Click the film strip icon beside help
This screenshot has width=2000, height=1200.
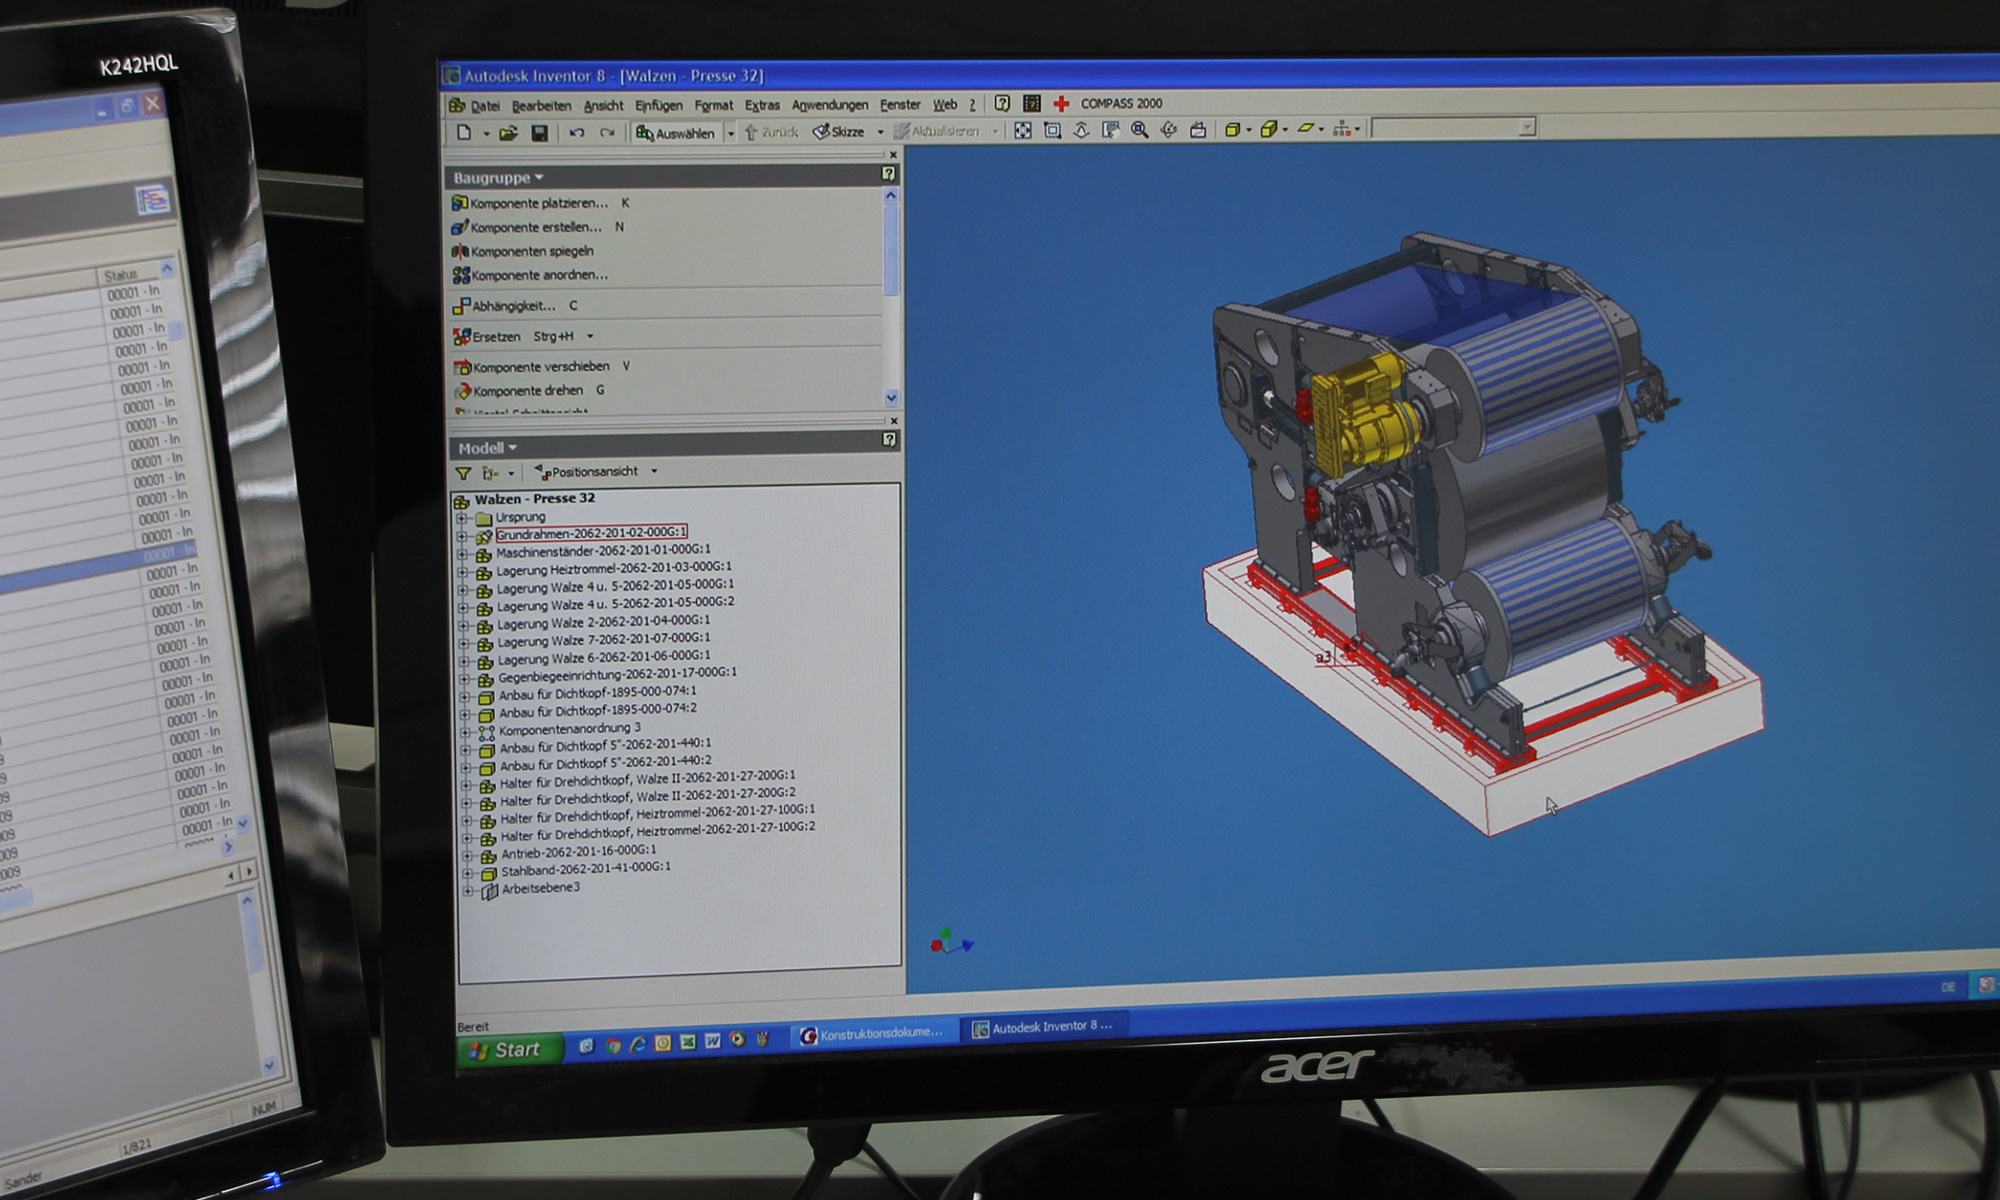(1031, 103)
